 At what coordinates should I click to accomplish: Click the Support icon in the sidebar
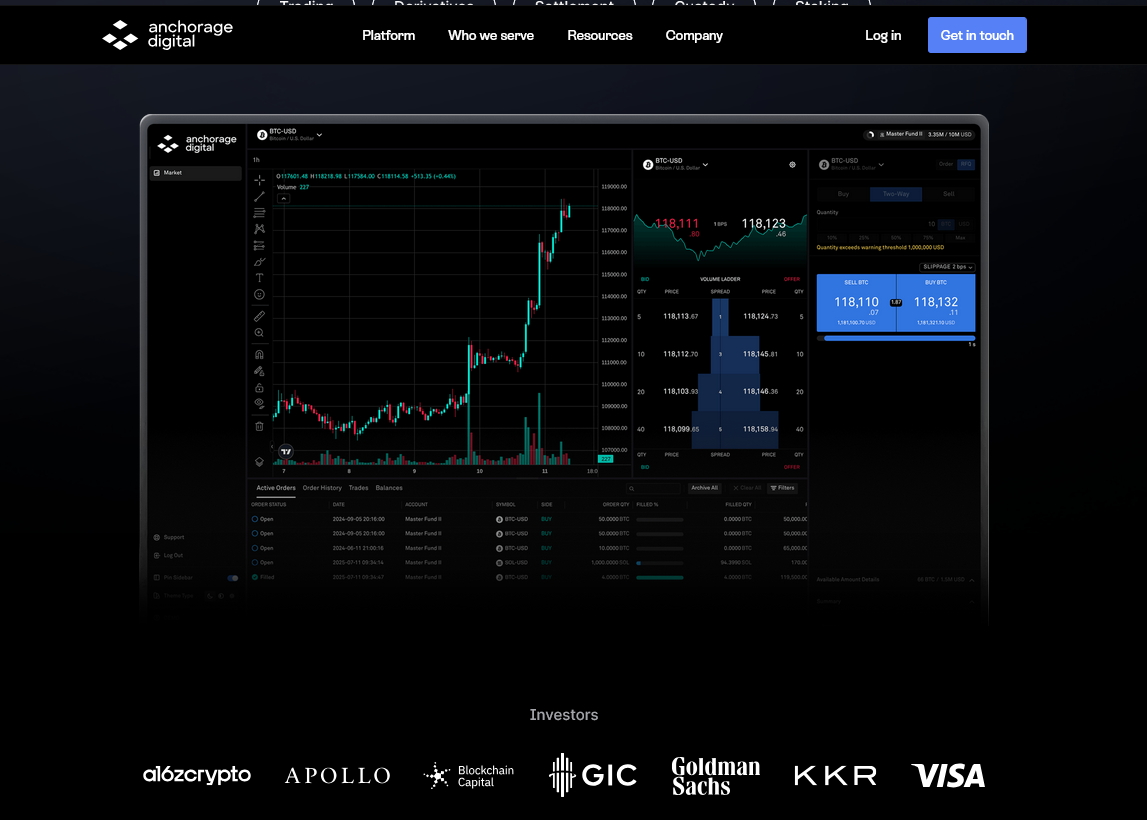click(x=157, y=537)
